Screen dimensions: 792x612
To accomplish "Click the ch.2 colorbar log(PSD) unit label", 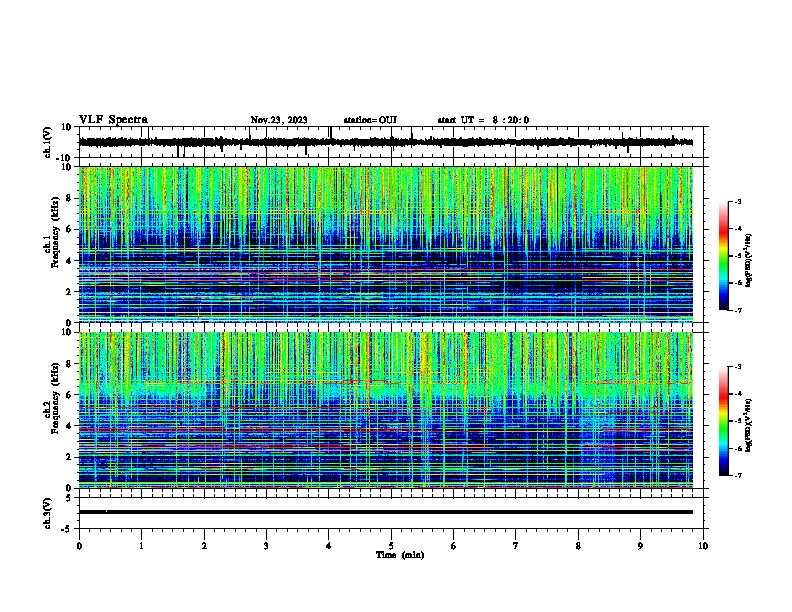I will 749,425.
